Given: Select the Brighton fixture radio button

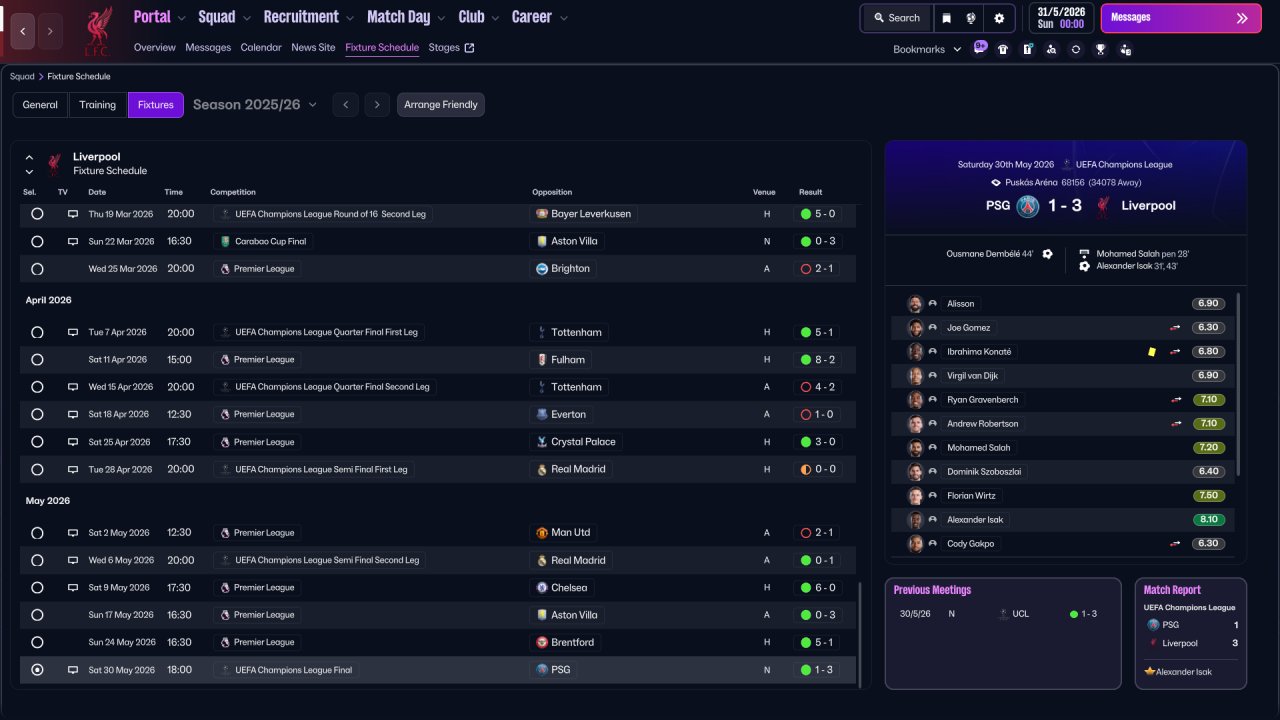Looking at the screenshot, I should point(37,269).
